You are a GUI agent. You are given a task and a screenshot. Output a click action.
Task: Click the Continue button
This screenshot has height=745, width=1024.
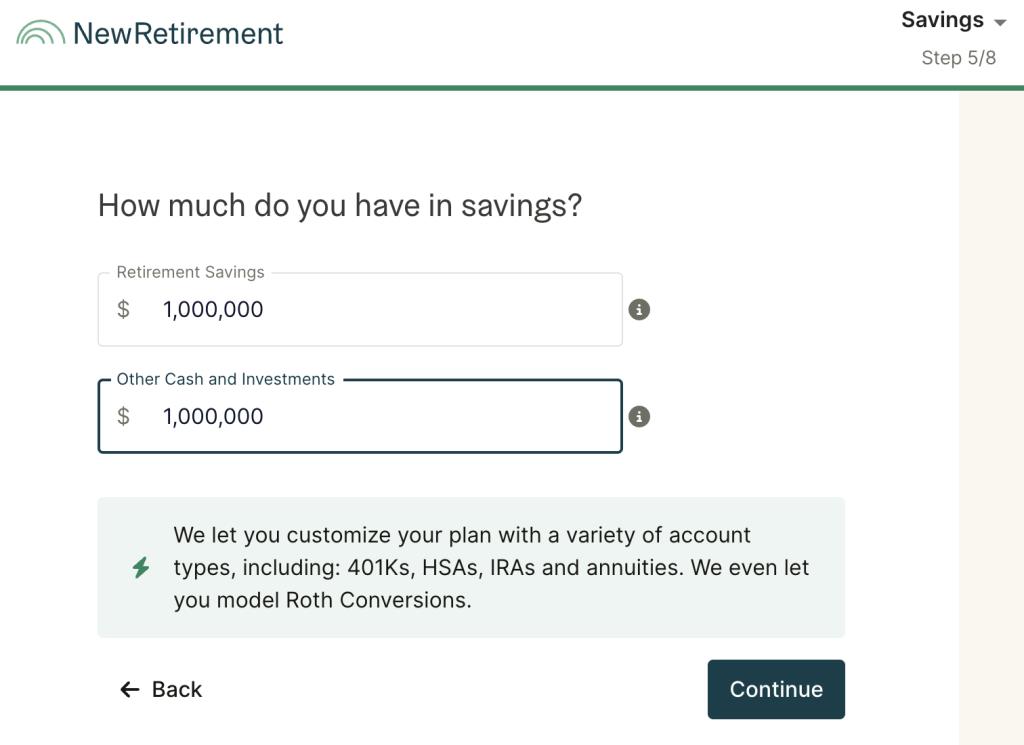point(776,690)
